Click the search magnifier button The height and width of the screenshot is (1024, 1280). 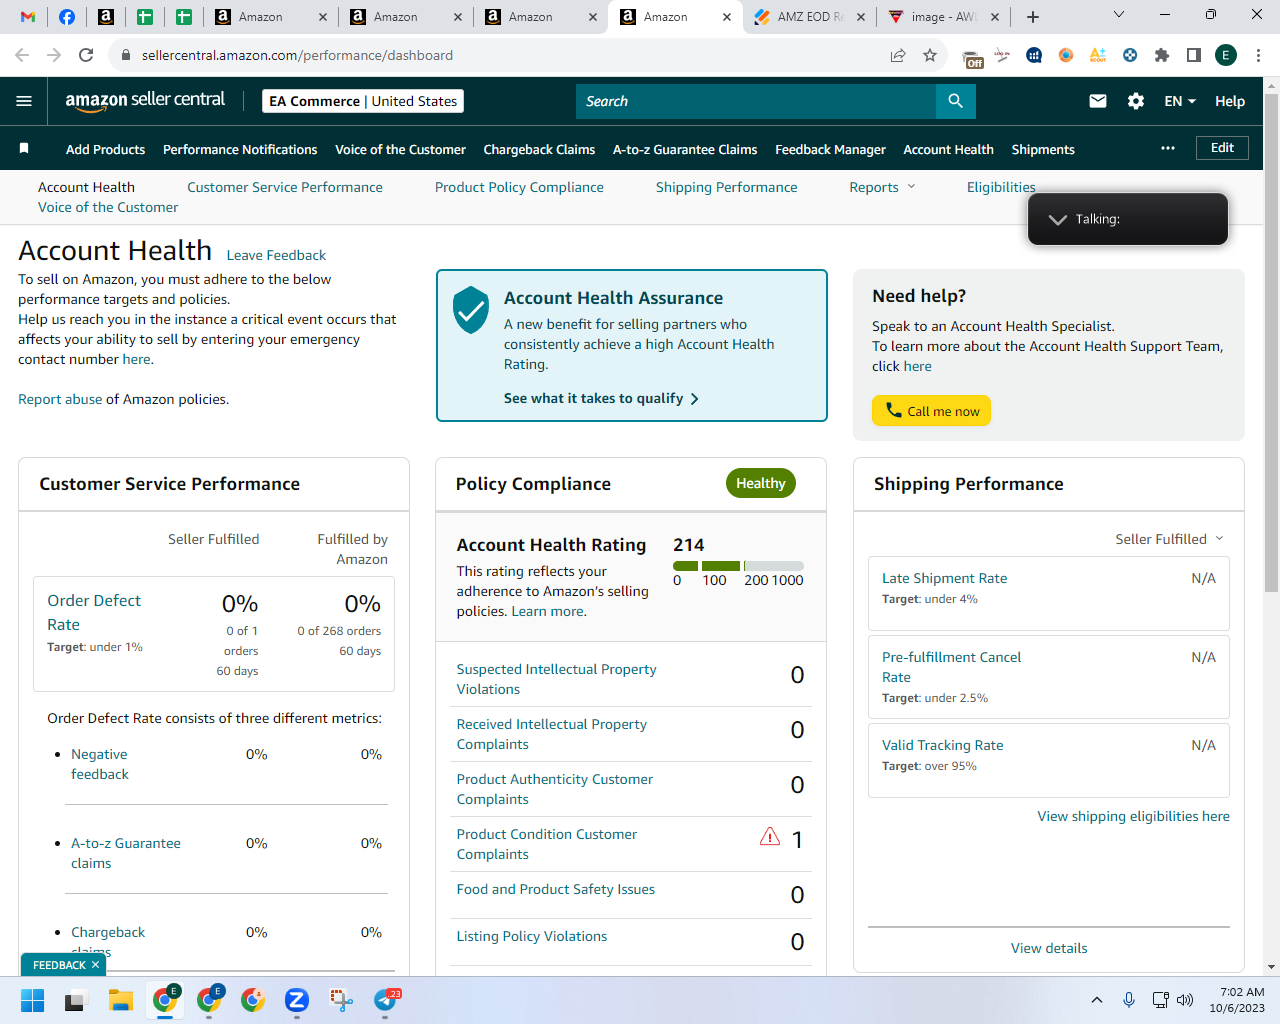click(955, 101)
